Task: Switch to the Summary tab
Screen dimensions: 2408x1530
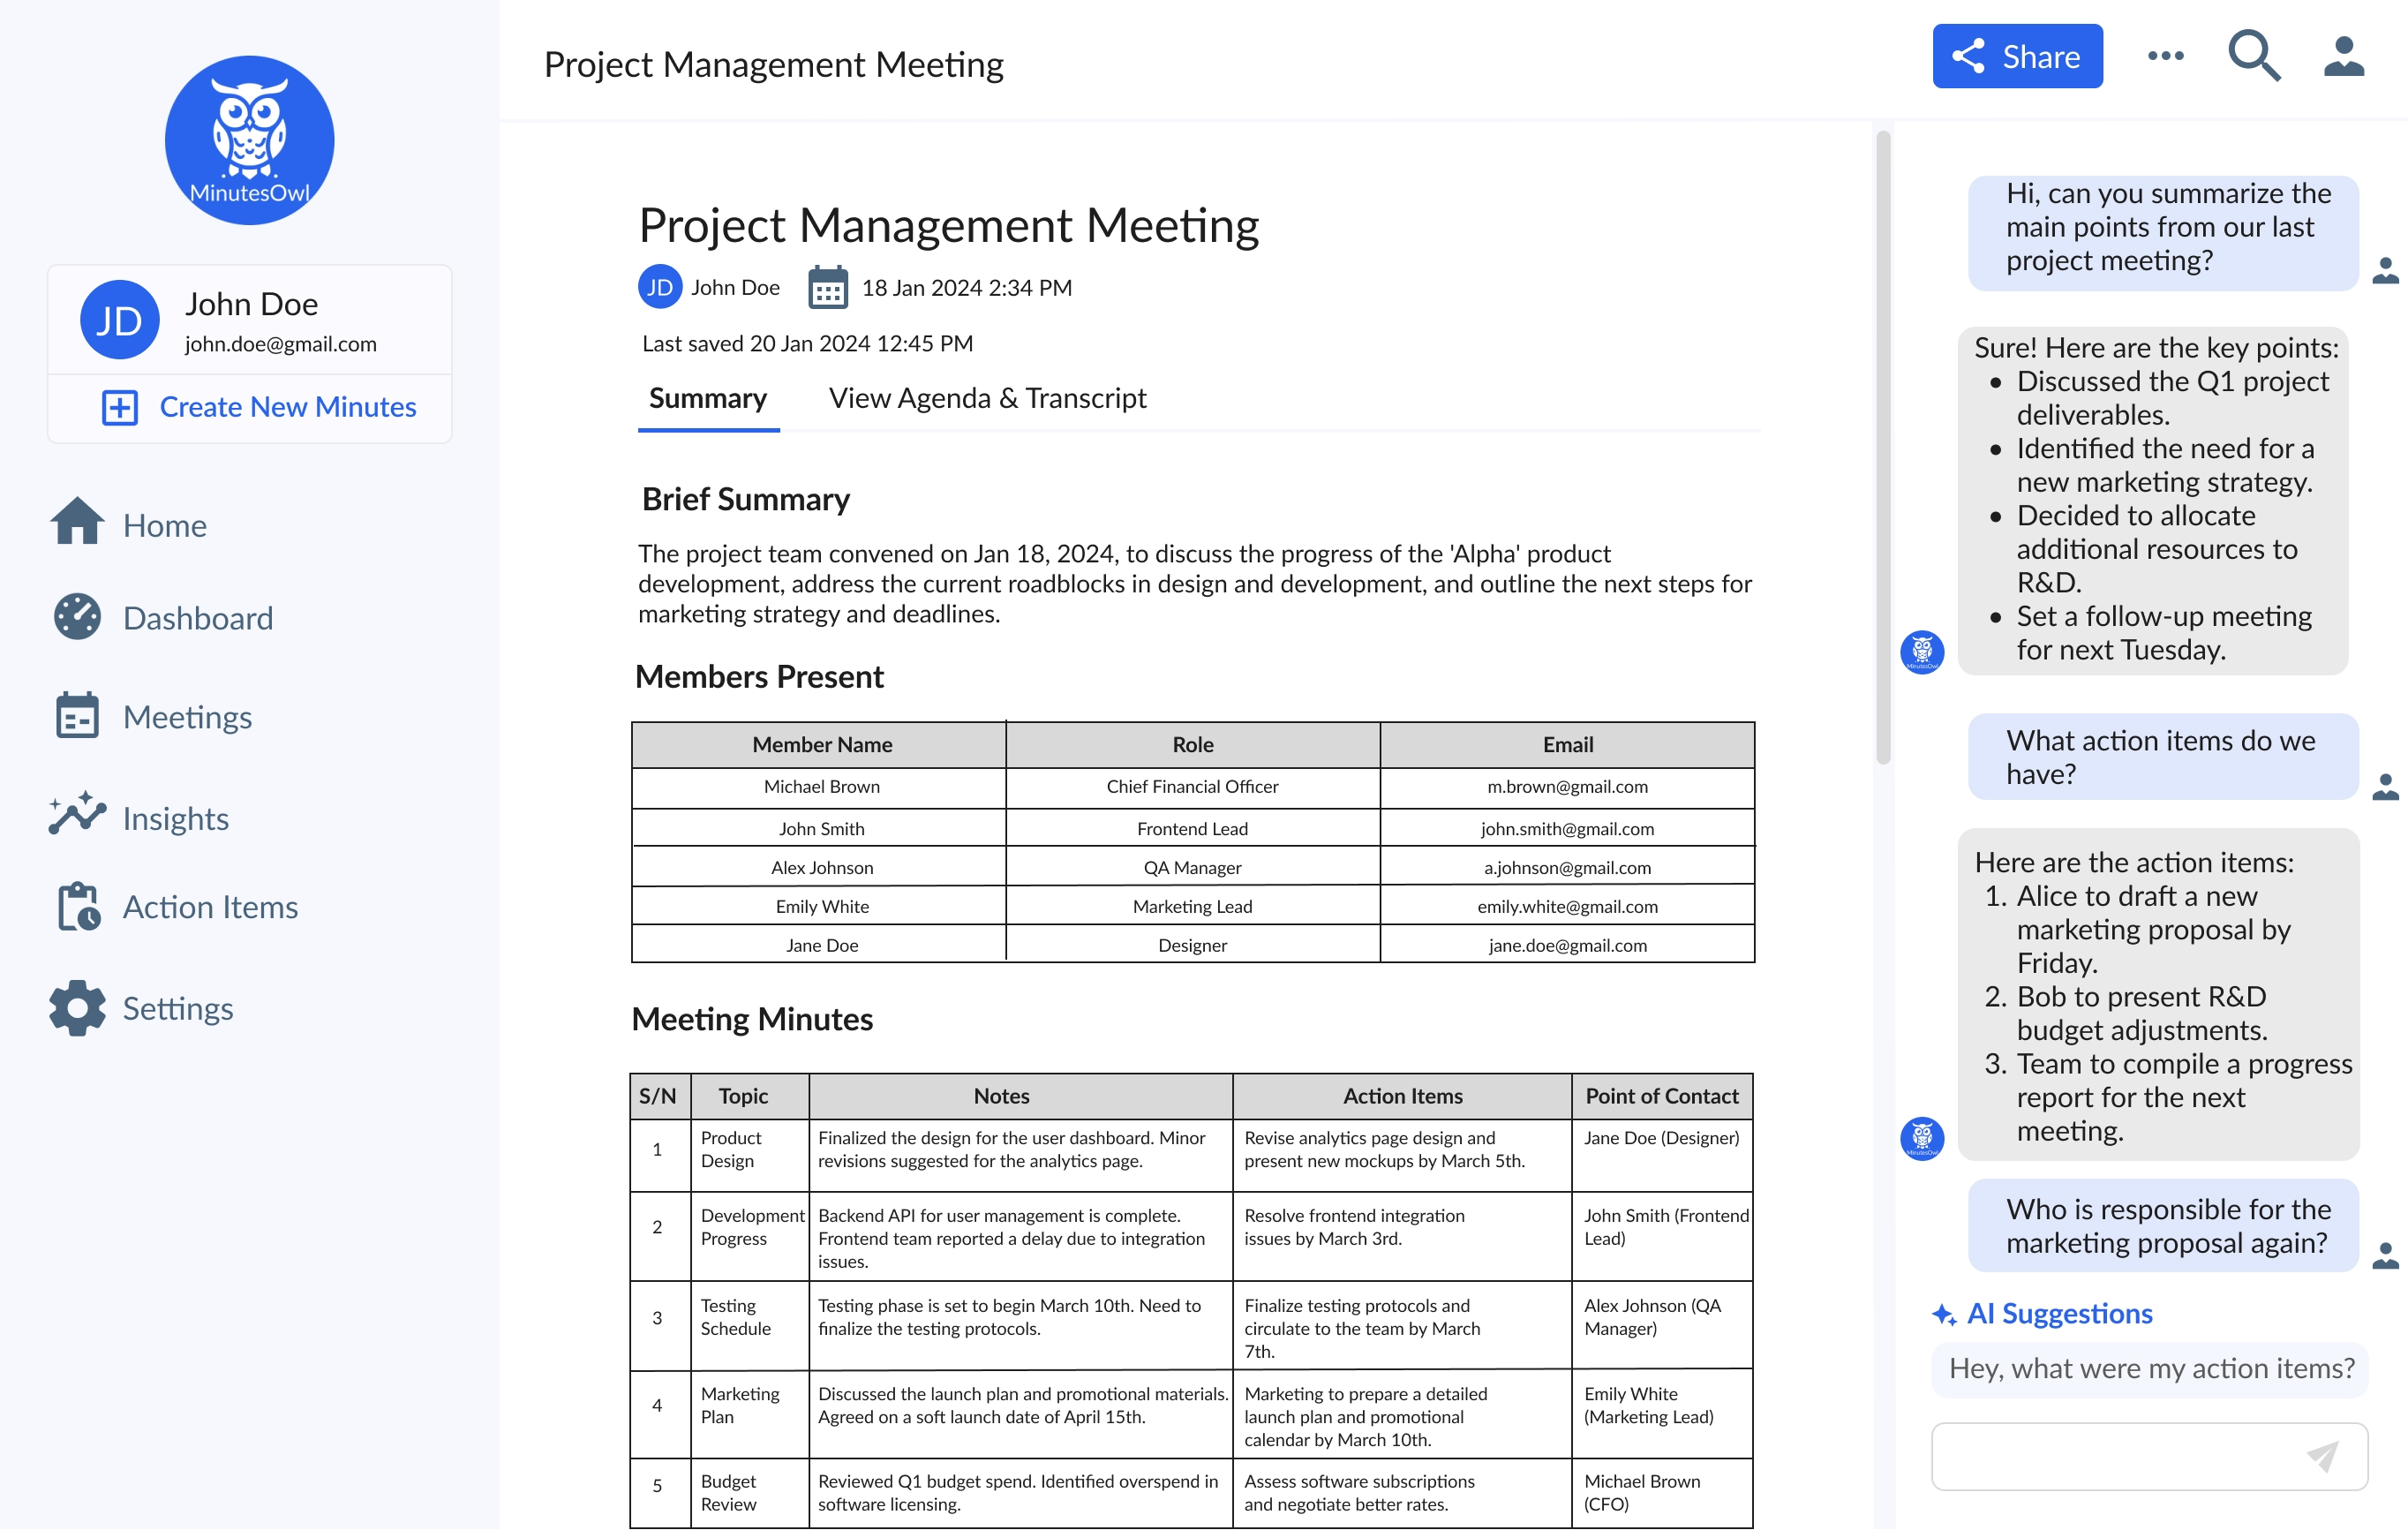Action: pos(708,399)
